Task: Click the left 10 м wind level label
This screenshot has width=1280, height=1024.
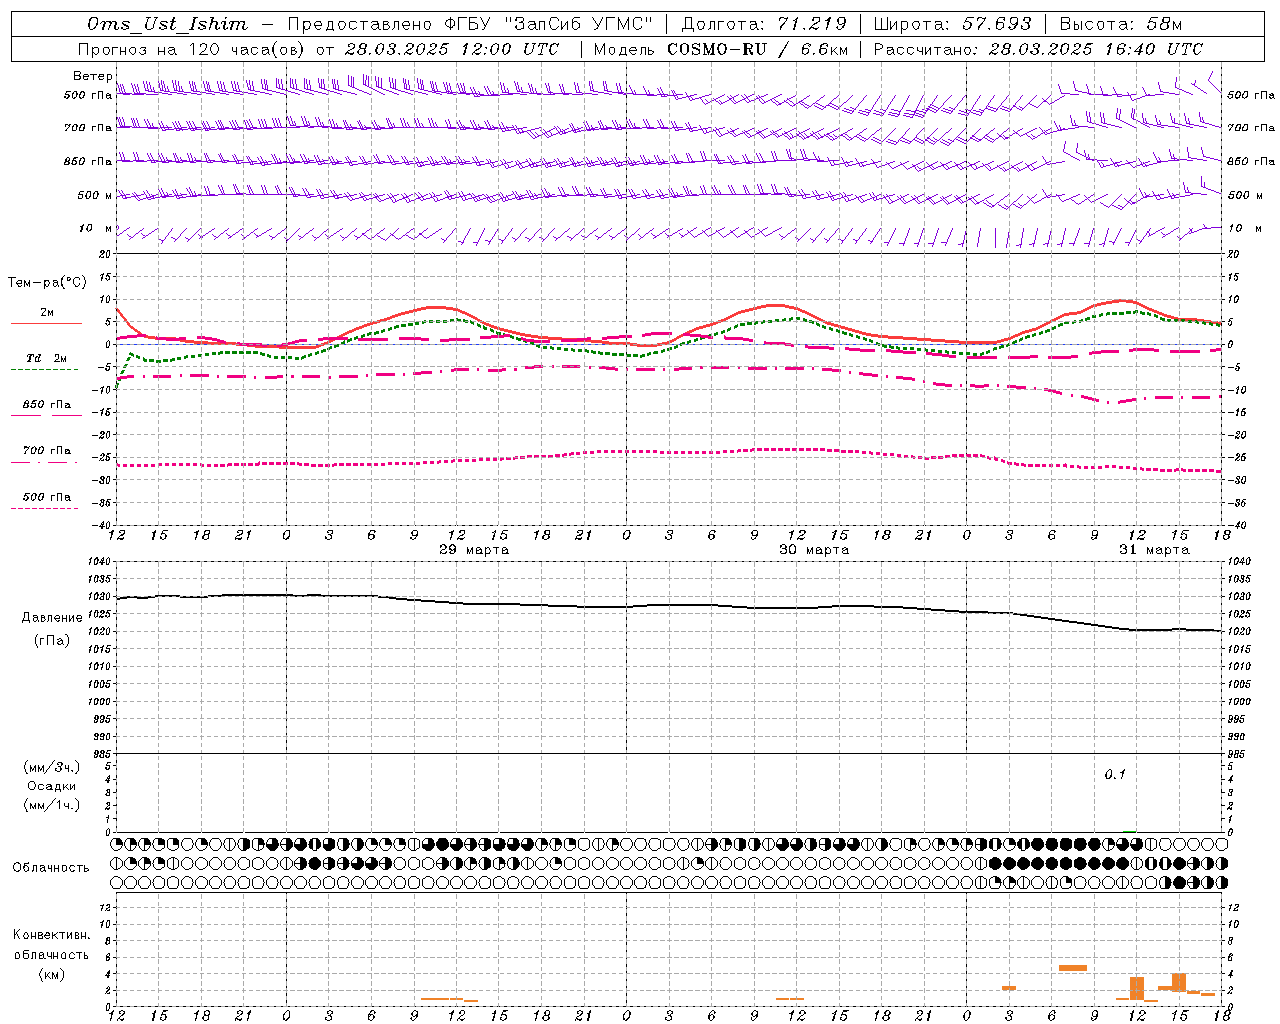Action: [x=95, y=228]
